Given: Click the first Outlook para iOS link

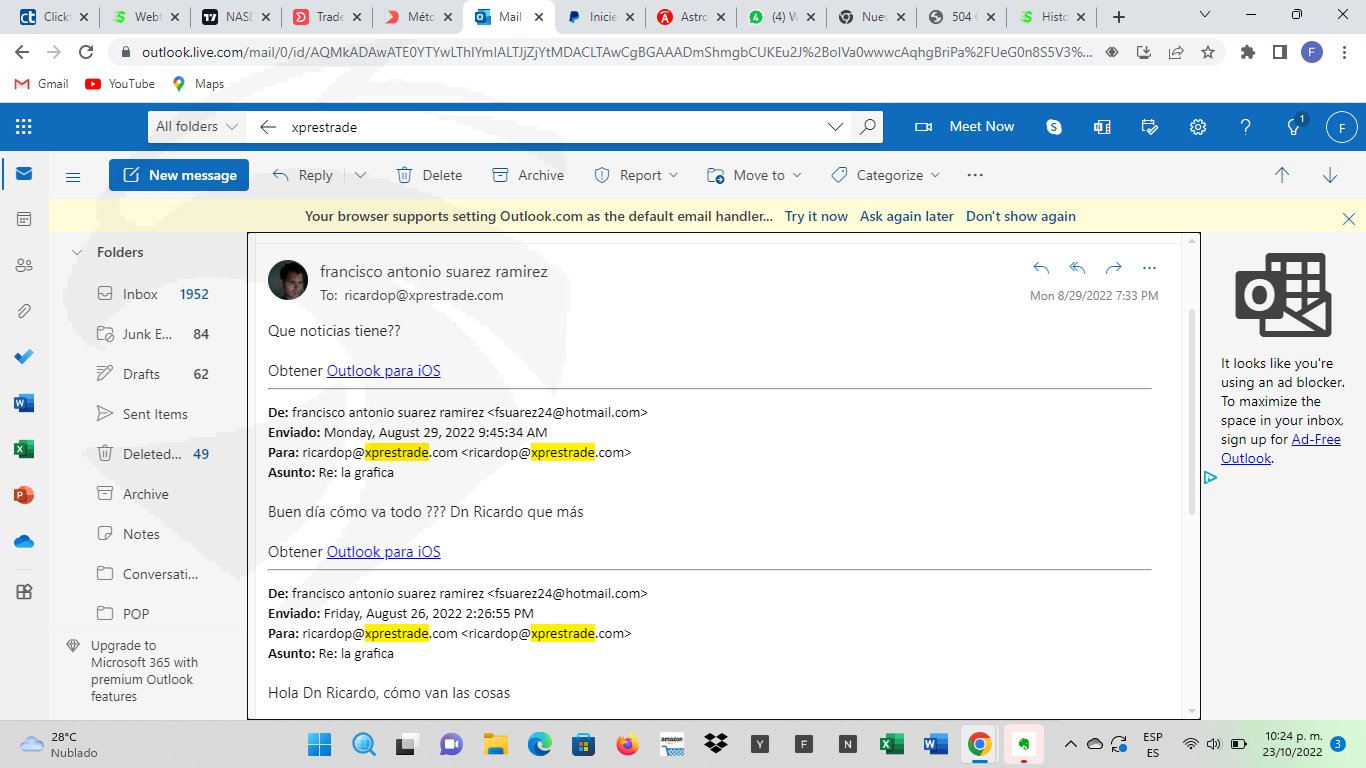Looking at the screenshot, I should [383, 371].
